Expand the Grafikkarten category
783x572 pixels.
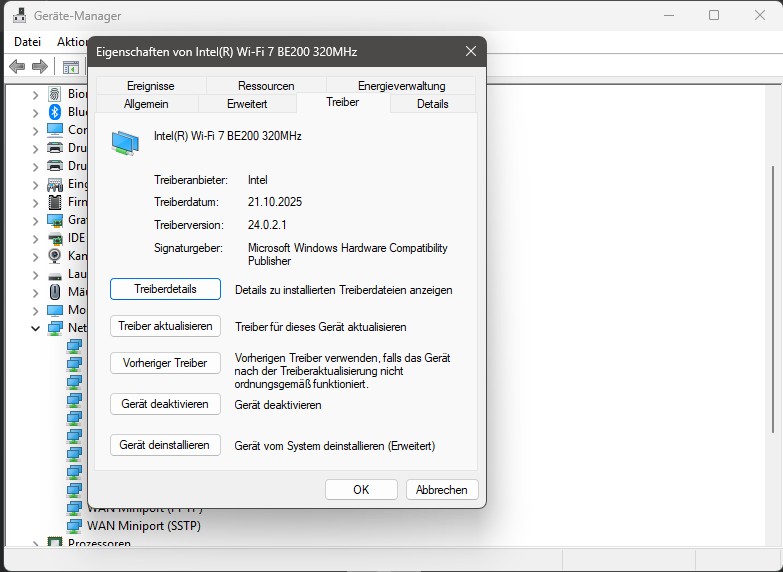click(35, 221)
